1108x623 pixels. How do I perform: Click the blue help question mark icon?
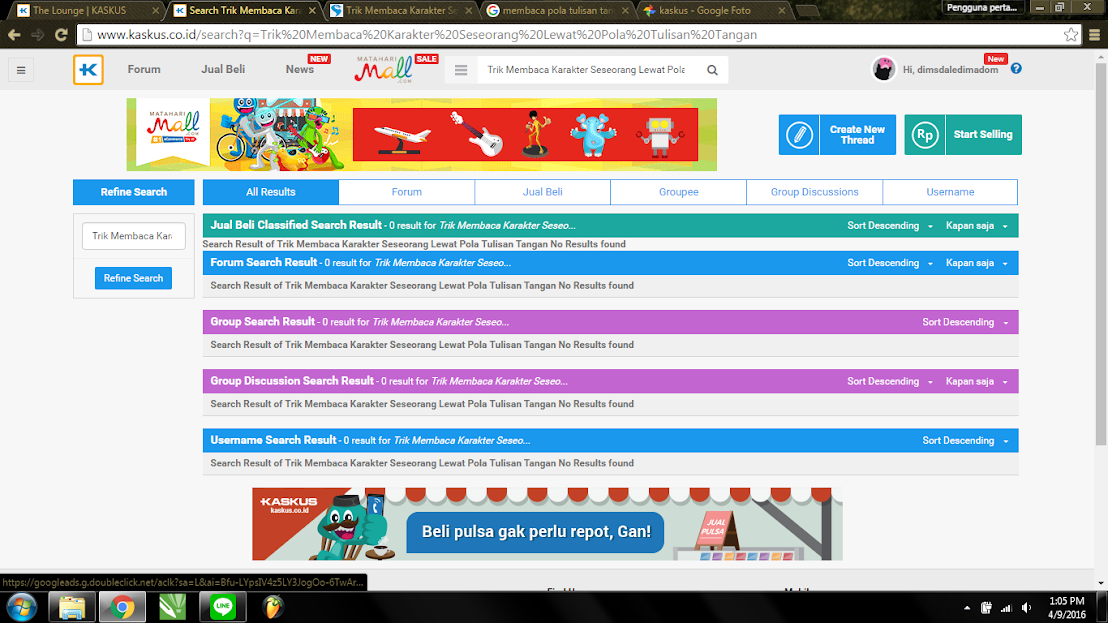click(1016, 69)
